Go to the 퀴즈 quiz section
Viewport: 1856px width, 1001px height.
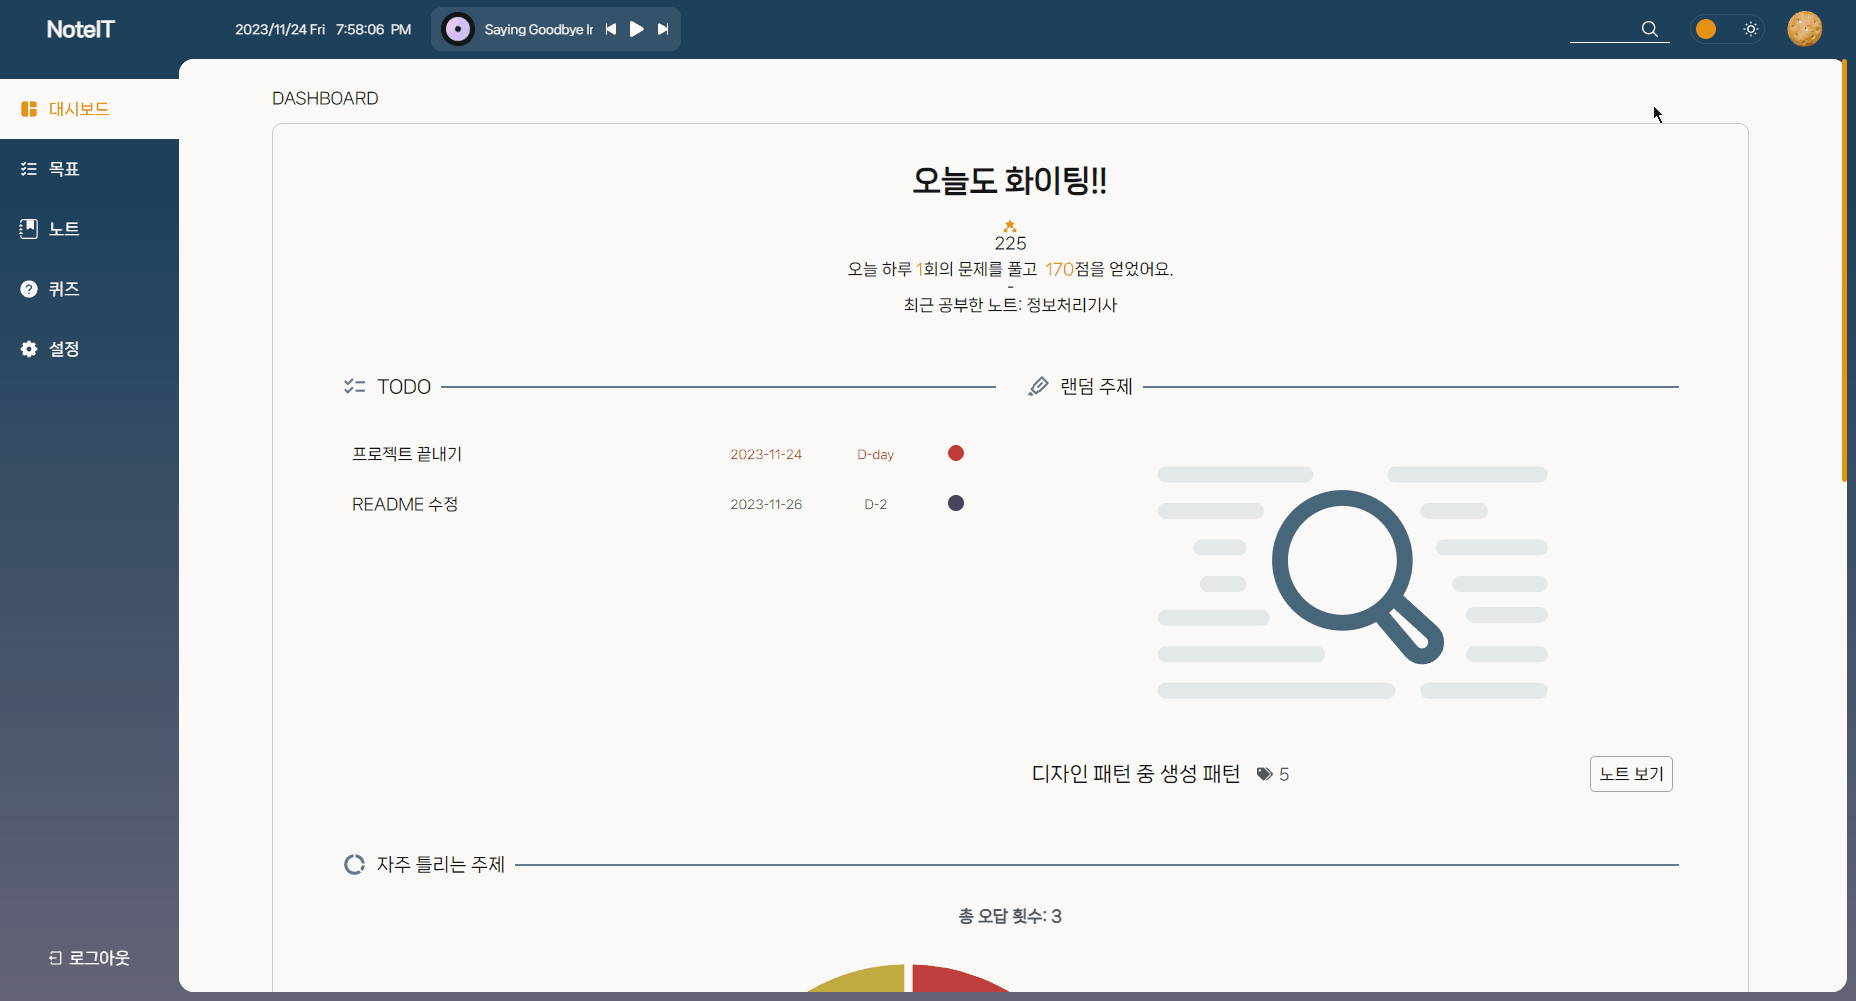(63, 289)
